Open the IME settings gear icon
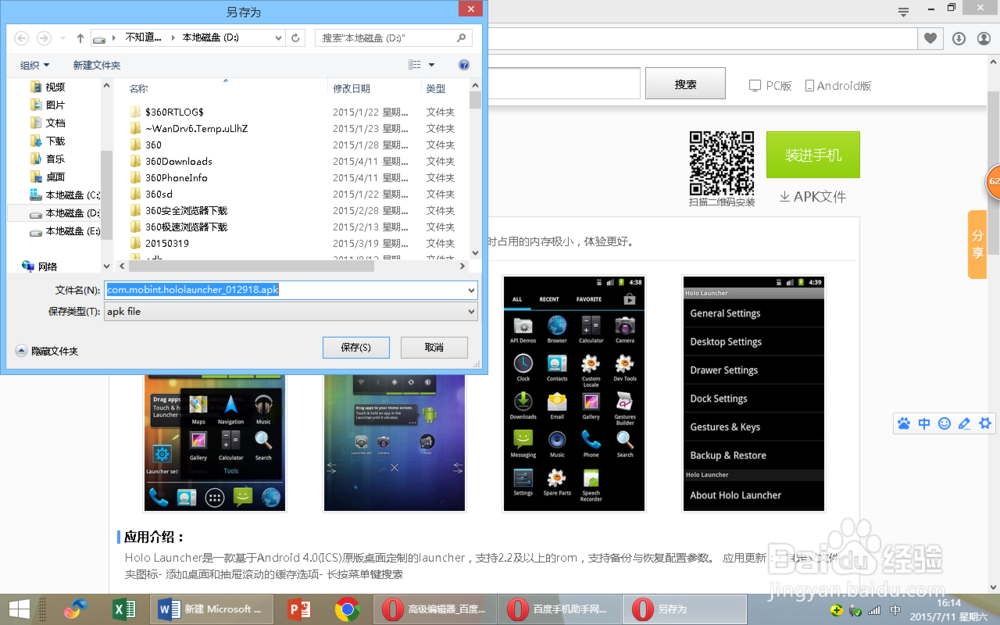 985,423
